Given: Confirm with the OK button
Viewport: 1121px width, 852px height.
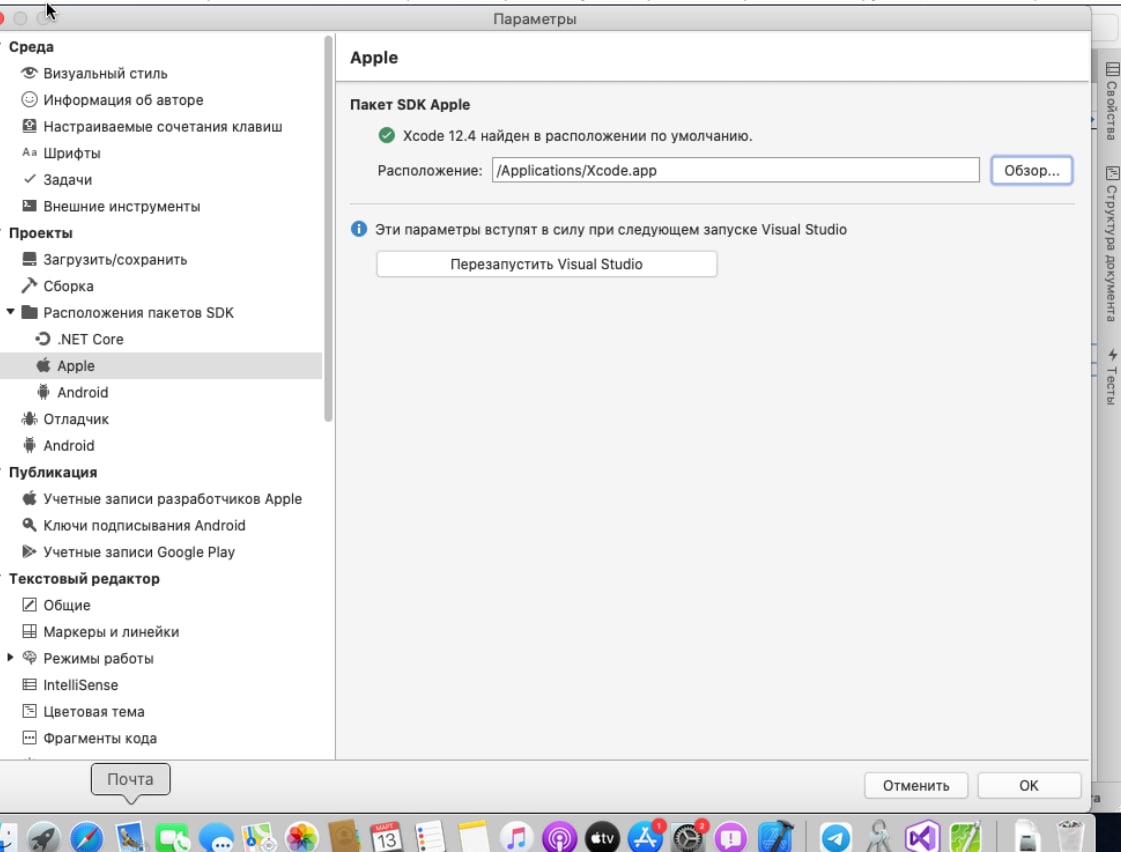Looking at the screenshot, I should point(1028,786).
